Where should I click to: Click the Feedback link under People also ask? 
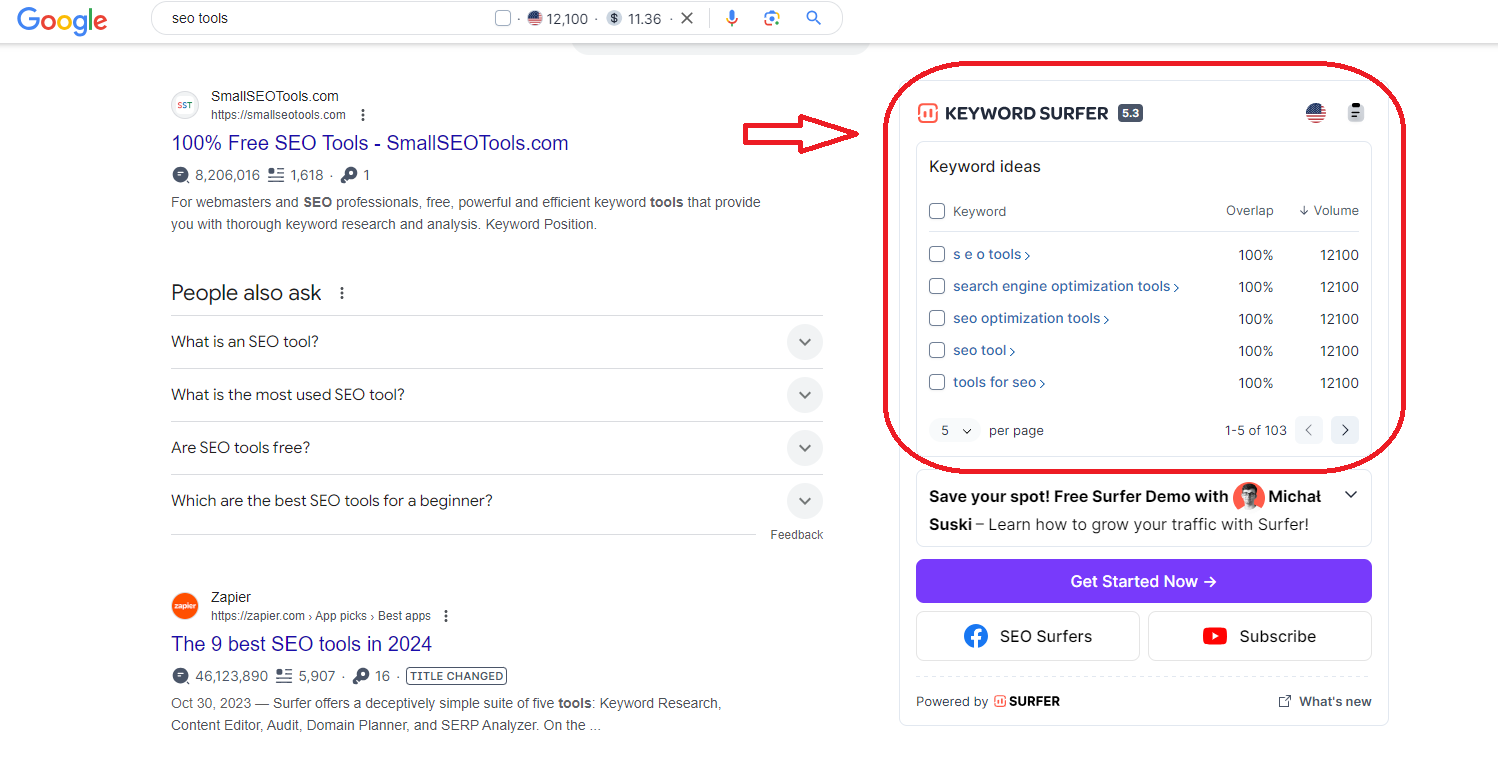pyautogui.click(x=797, y=535)
